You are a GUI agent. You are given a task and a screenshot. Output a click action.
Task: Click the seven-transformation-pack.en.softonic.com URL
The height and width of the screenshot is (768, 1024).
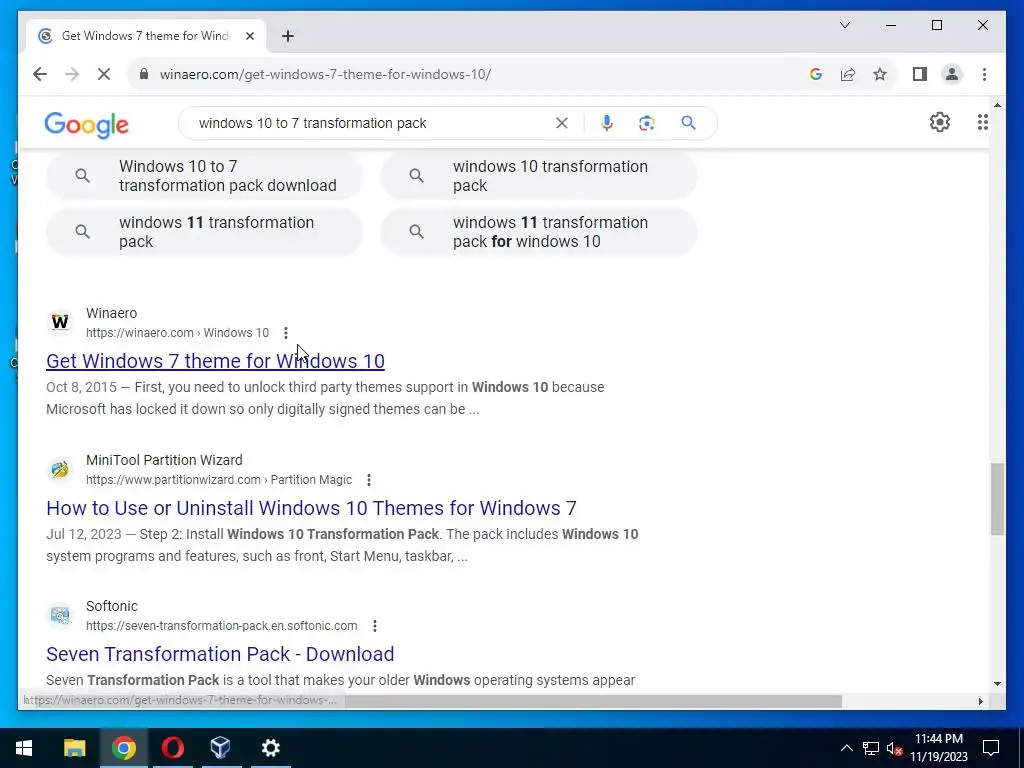click(x=221, y=626)
